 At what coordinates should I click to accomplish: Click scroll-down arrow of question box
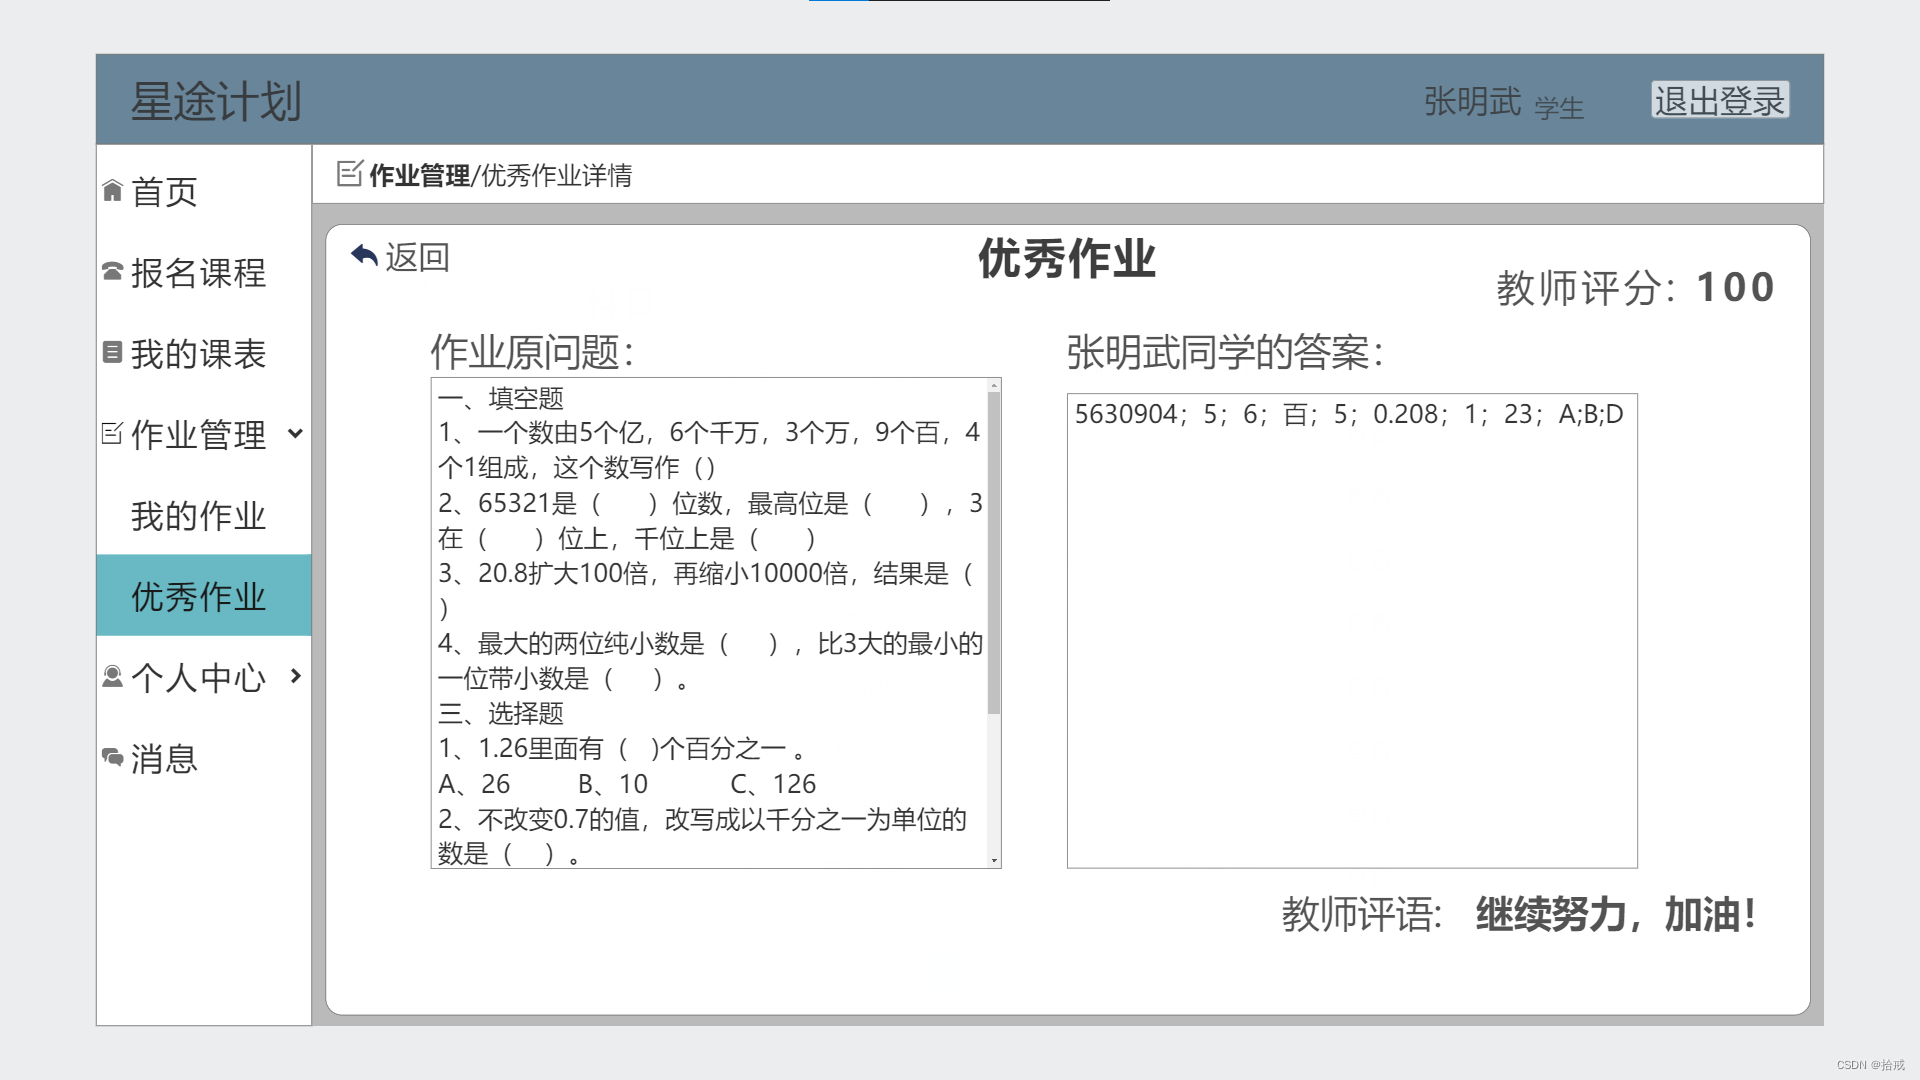(x=994, y=860)
